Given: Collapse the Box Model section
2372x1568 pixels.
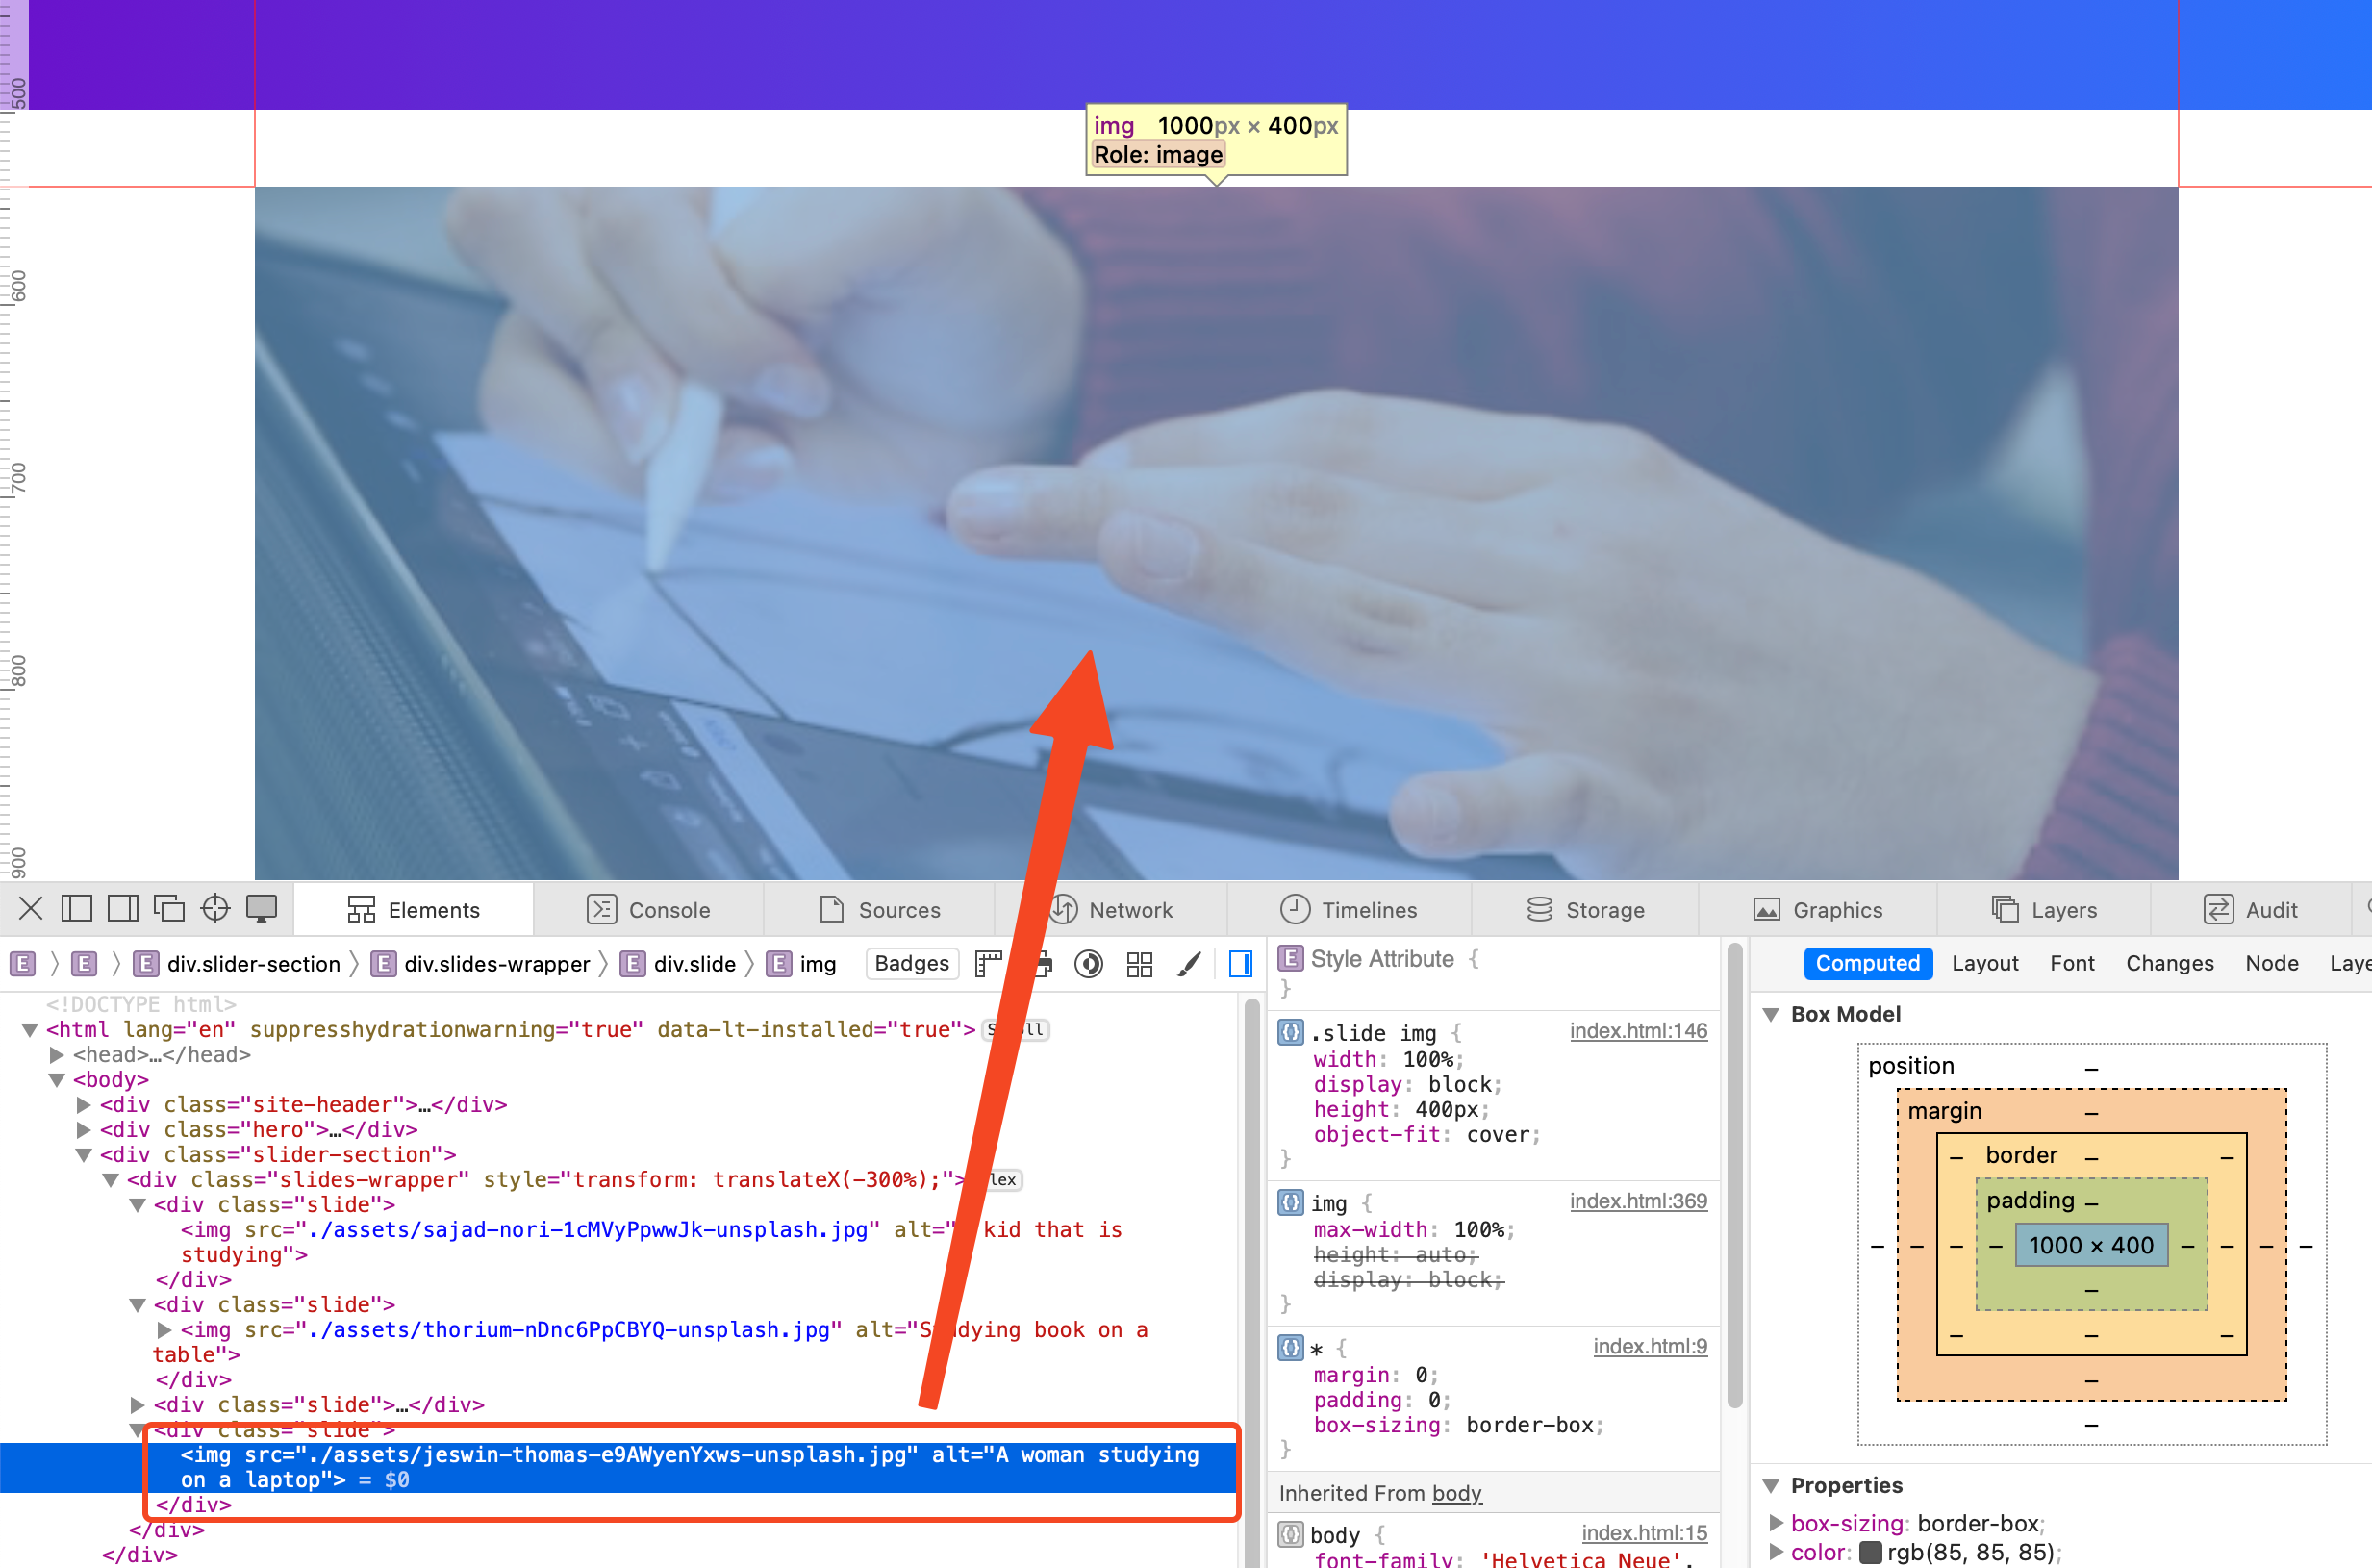Looking at the screenshot, I should [1773, 1014].
